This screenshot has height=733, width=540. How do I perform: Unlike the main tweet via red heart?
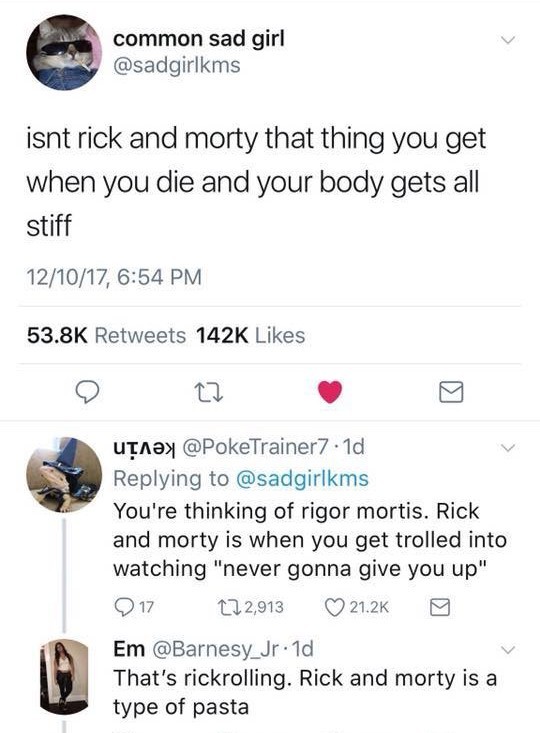click(x=330, y=392)
